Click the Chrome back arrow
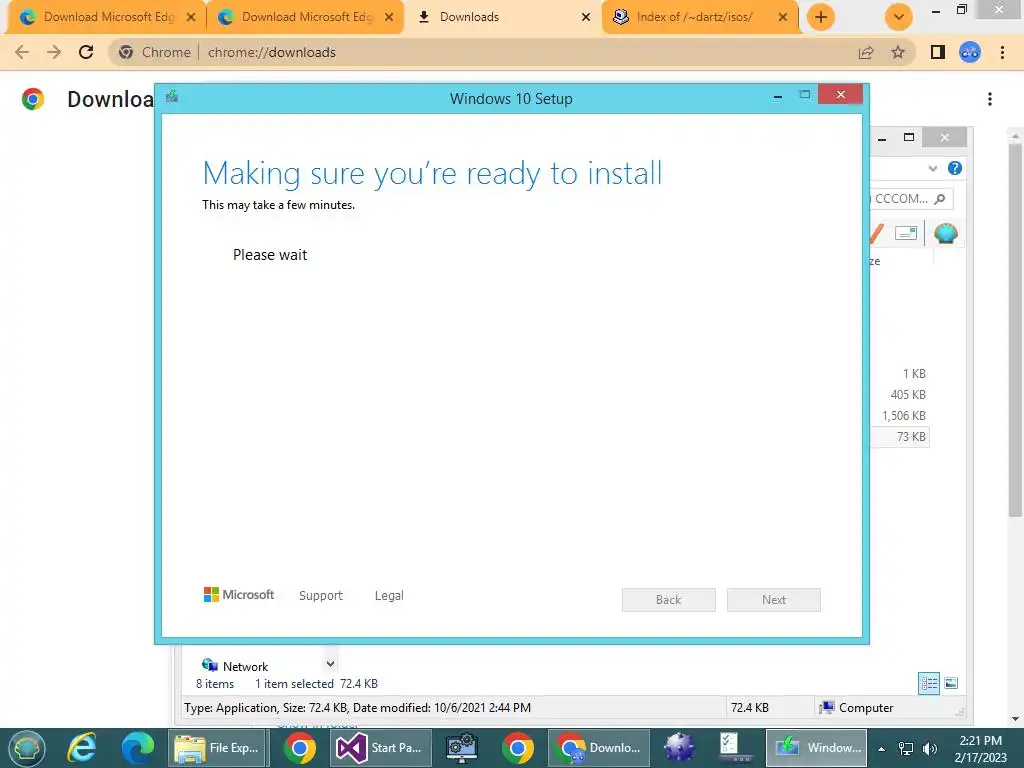This screenshot has width=1024, height=768. pyautogui.click(x=22, y=52)
